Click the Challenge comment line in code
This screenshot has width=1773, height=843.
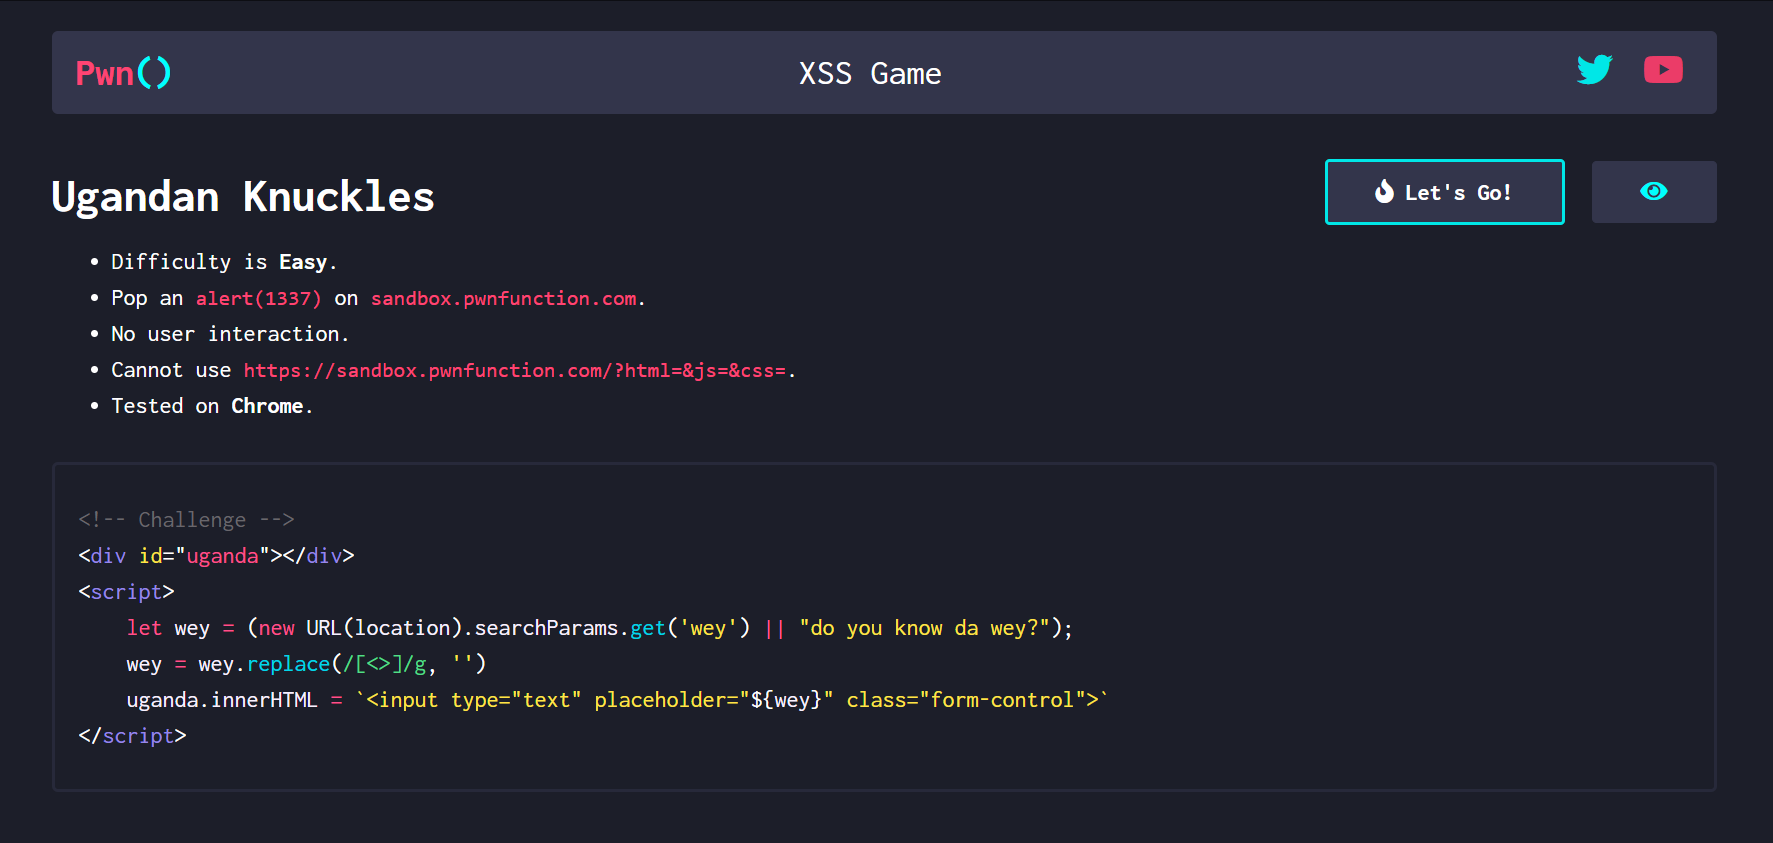pyautogui.click(x=186, y=520)
